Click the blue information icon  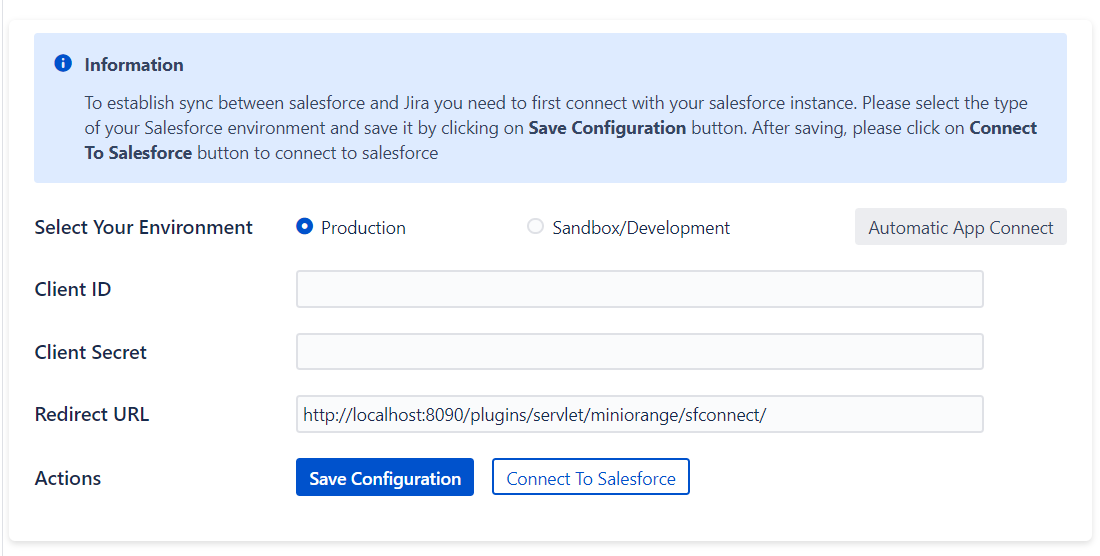[x=63, y=64]
